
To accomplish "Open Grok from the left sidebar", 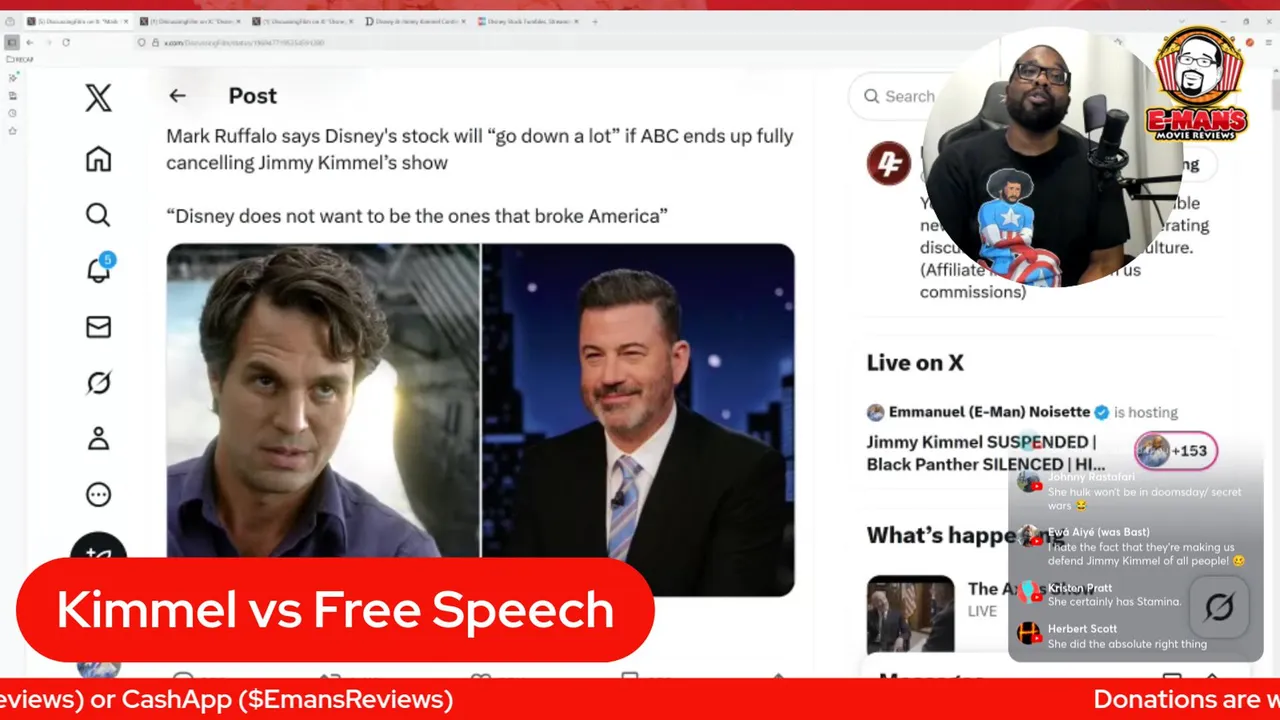I will pos(98,383).
